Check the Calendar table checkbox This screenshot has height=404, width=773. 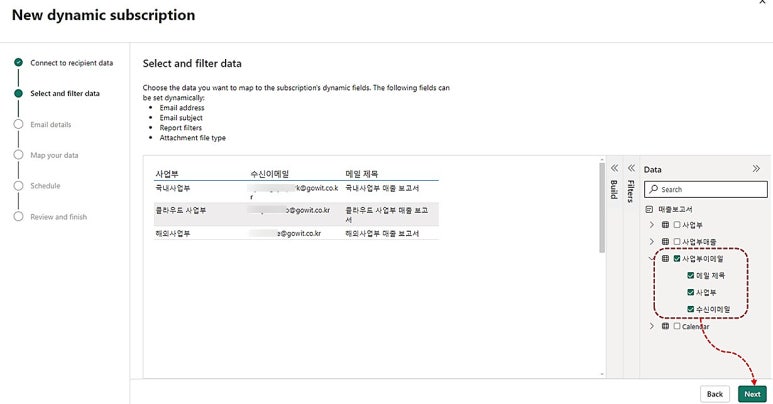pyautogui.click(x=677, y=326)
